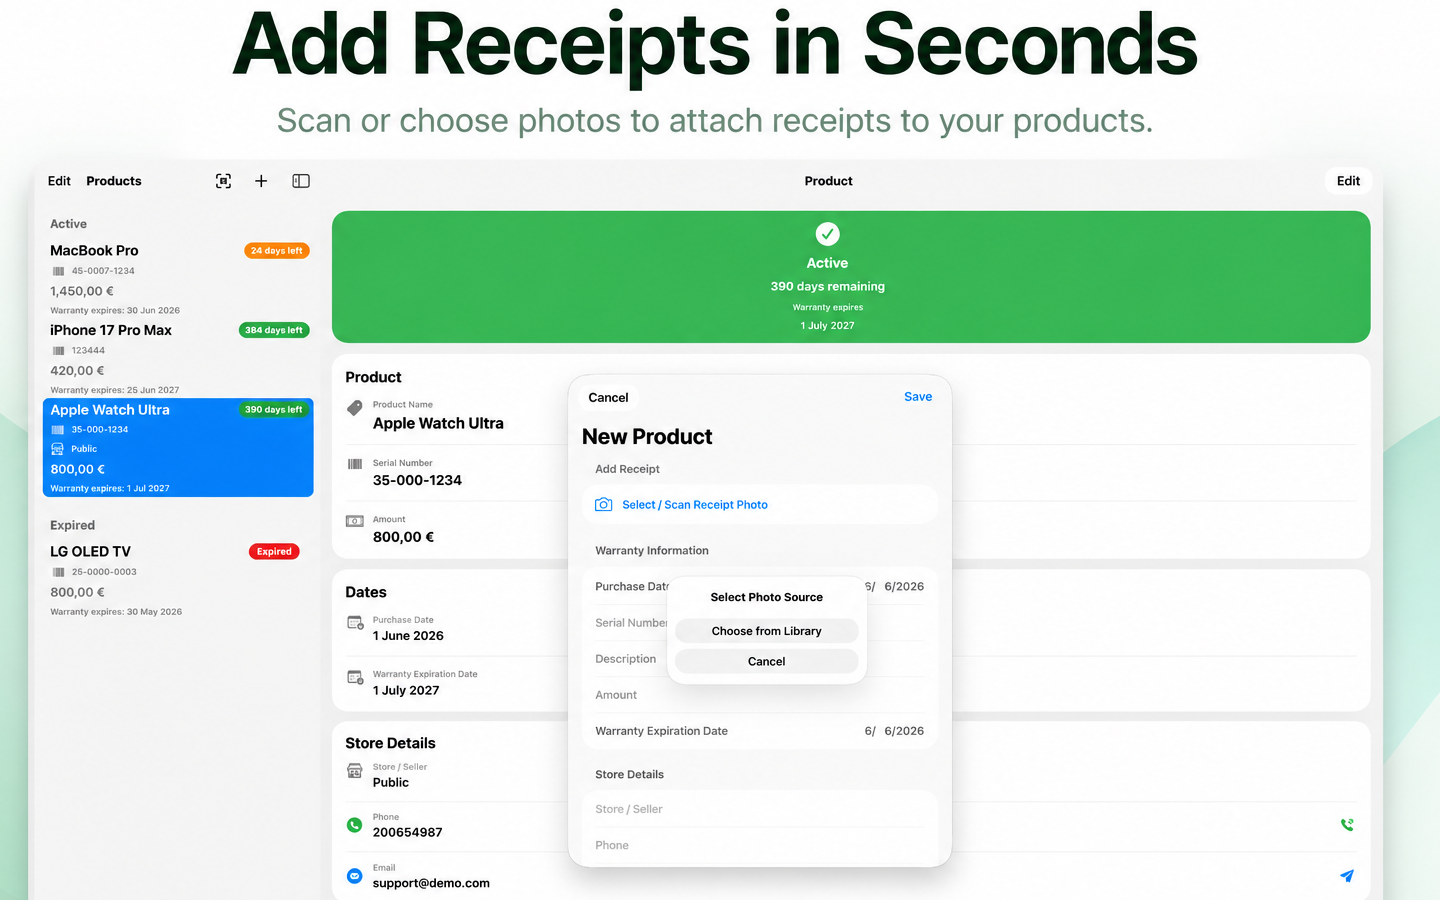Click Edit in the products sidebar
The image size is (1440, 900).
[x=59, y=181]
